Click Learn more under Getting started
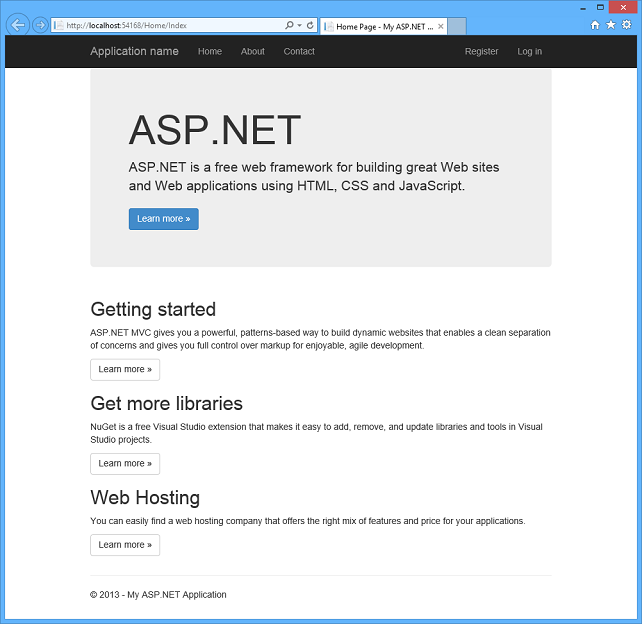 pyautogui.click(x=125, y=369)
